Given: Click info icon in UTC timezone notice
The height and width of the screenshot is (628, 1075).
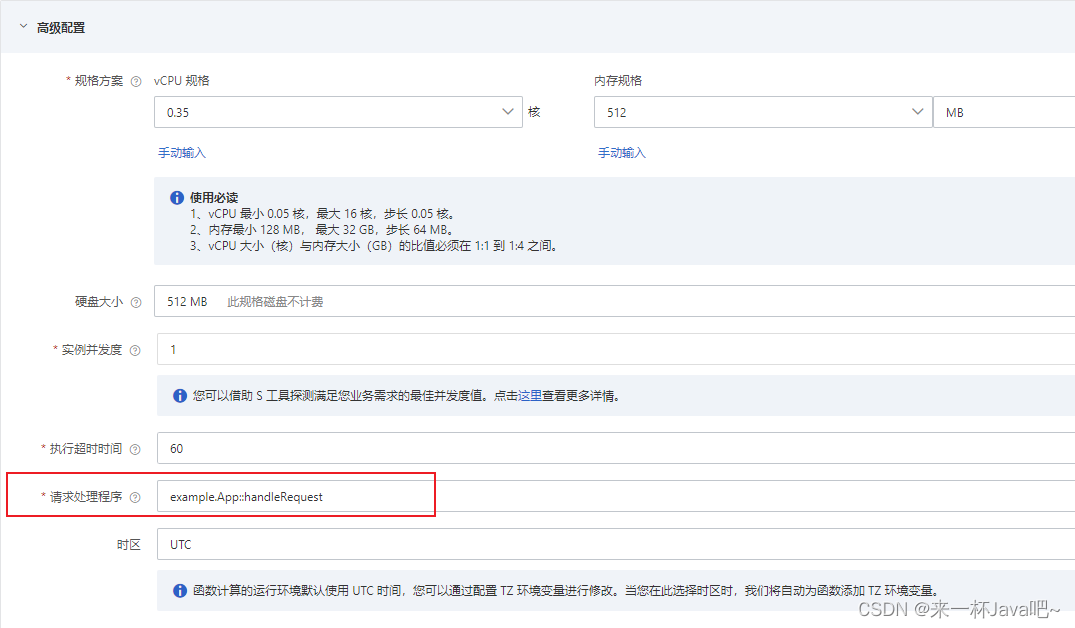Looking at the screenshot, I should click(180, 590).
